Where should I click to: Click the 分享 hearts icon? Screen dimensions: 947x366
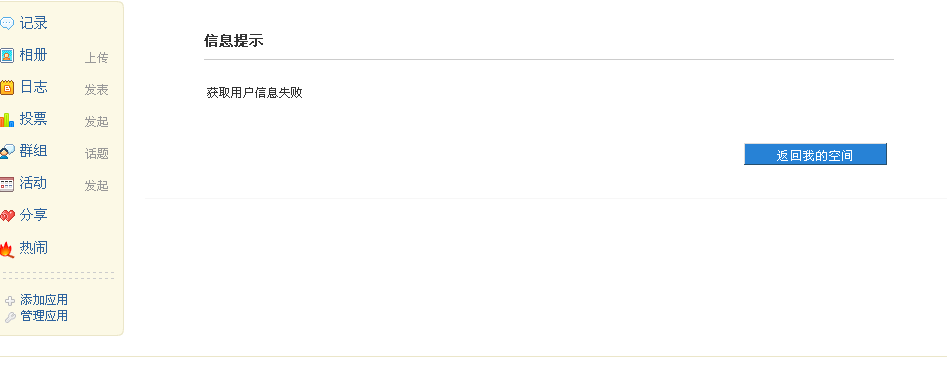pos(7,216)
